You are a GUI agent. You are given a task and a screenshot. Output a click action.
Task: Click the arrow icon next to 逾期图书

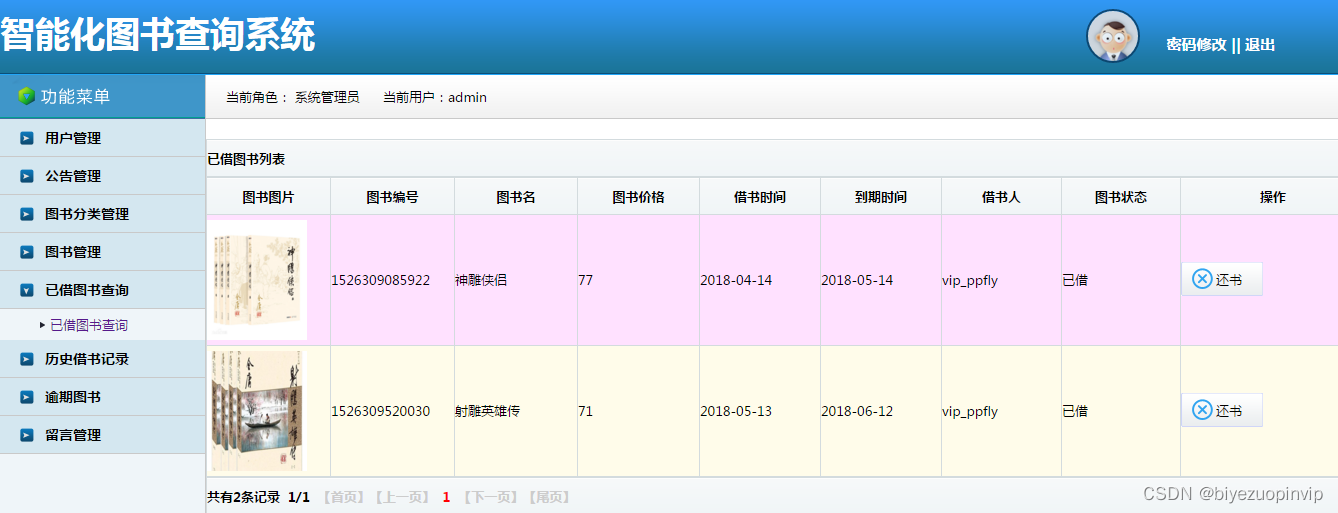(27, 397)
